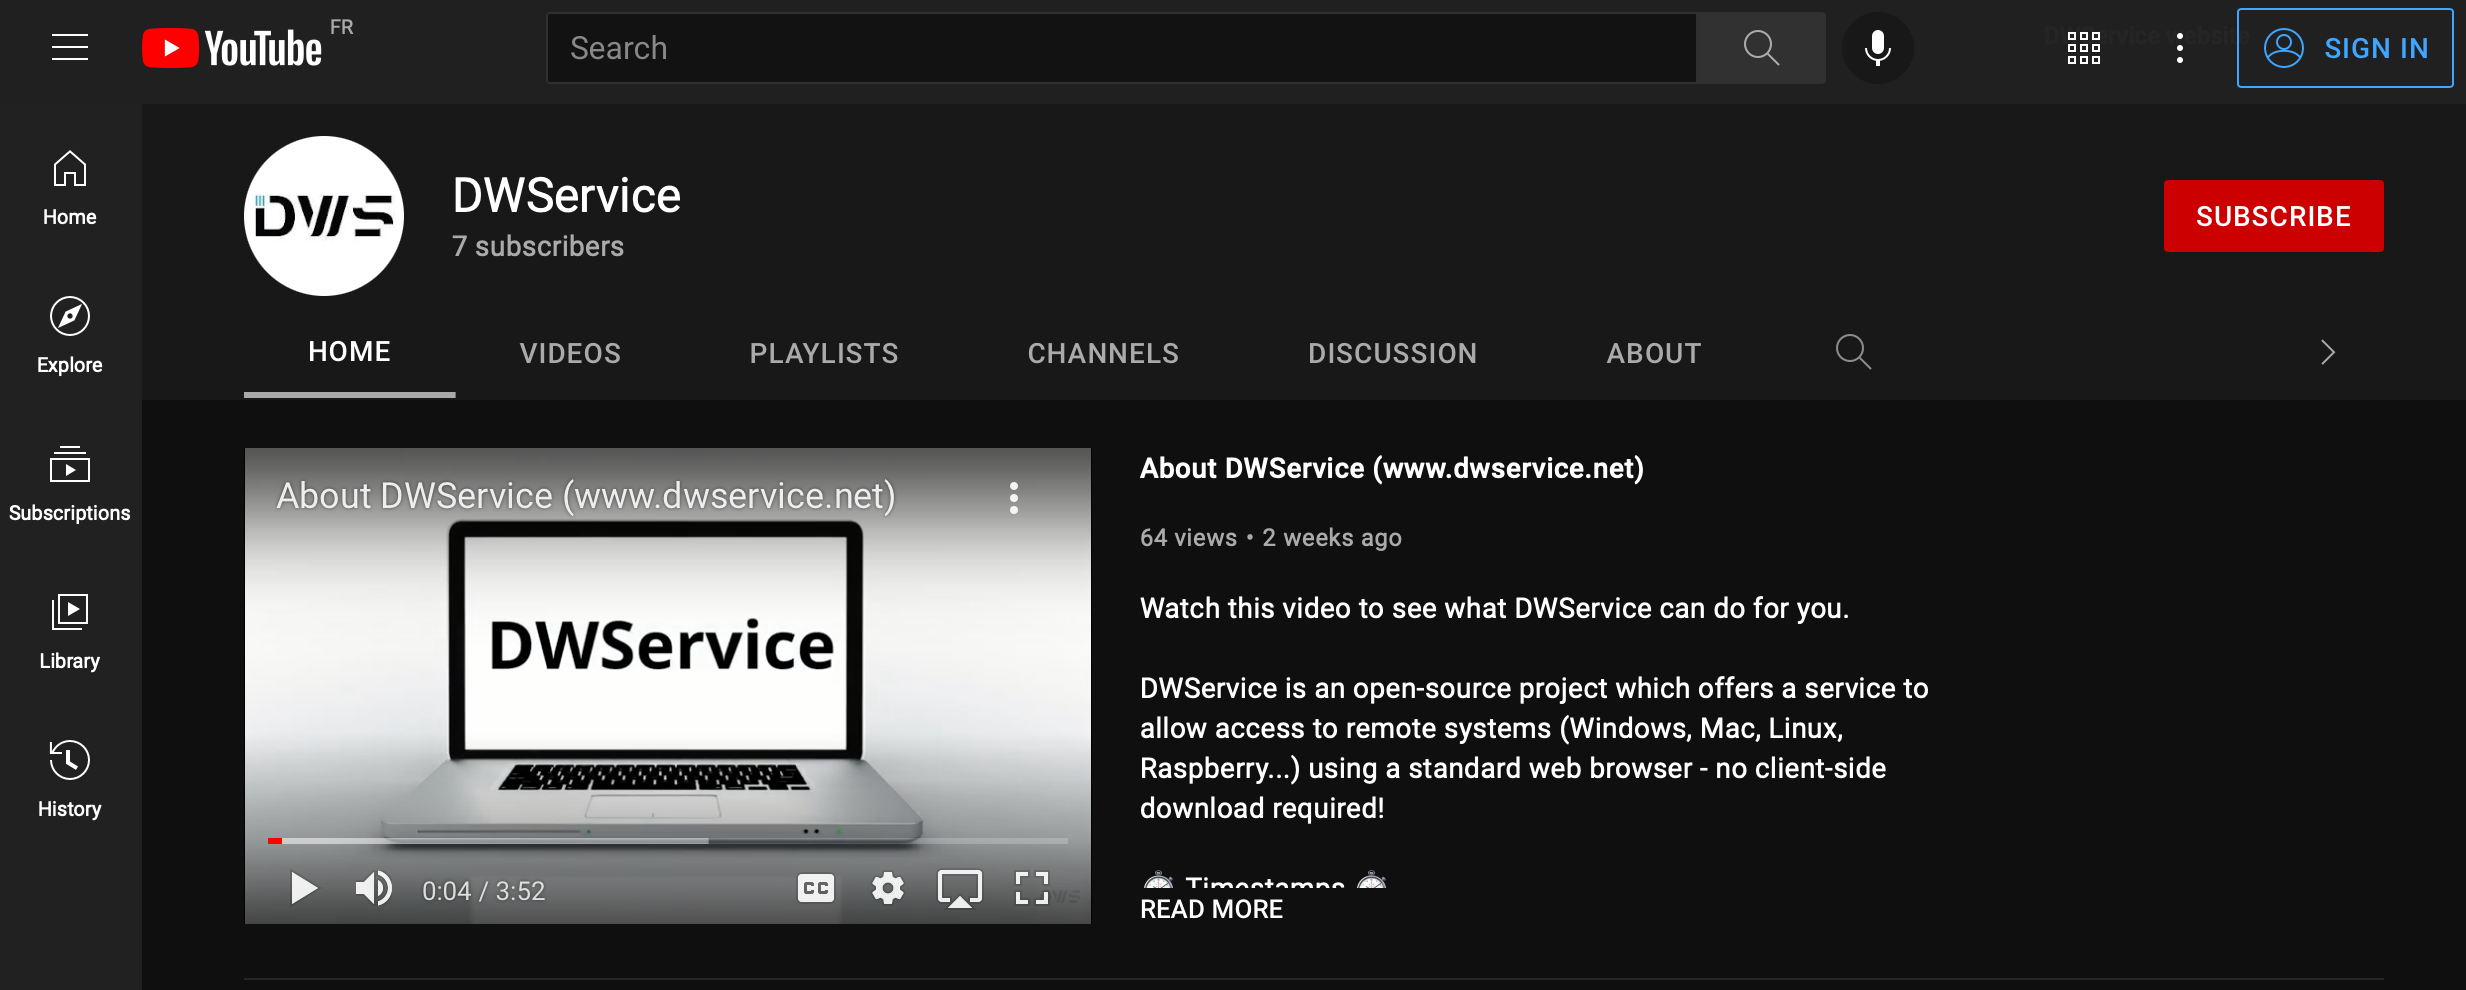Image resolution: width=2466 pixels, height=990 pixels.
Task: Select the channel HOME tab
Action: (x=349, y=352)
